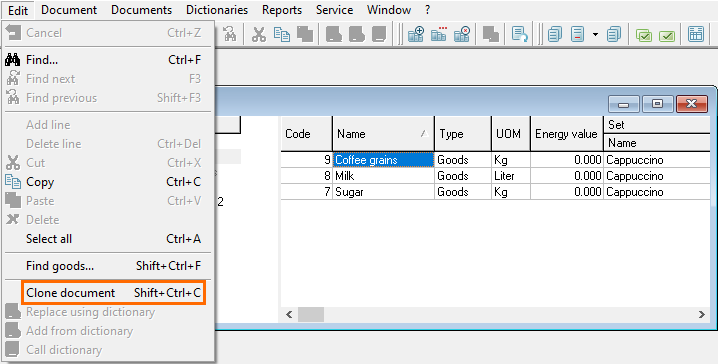Screen dimensions: 718x364
Task: Click the Copy icon in the toolbar
Action: coord(282,34)
